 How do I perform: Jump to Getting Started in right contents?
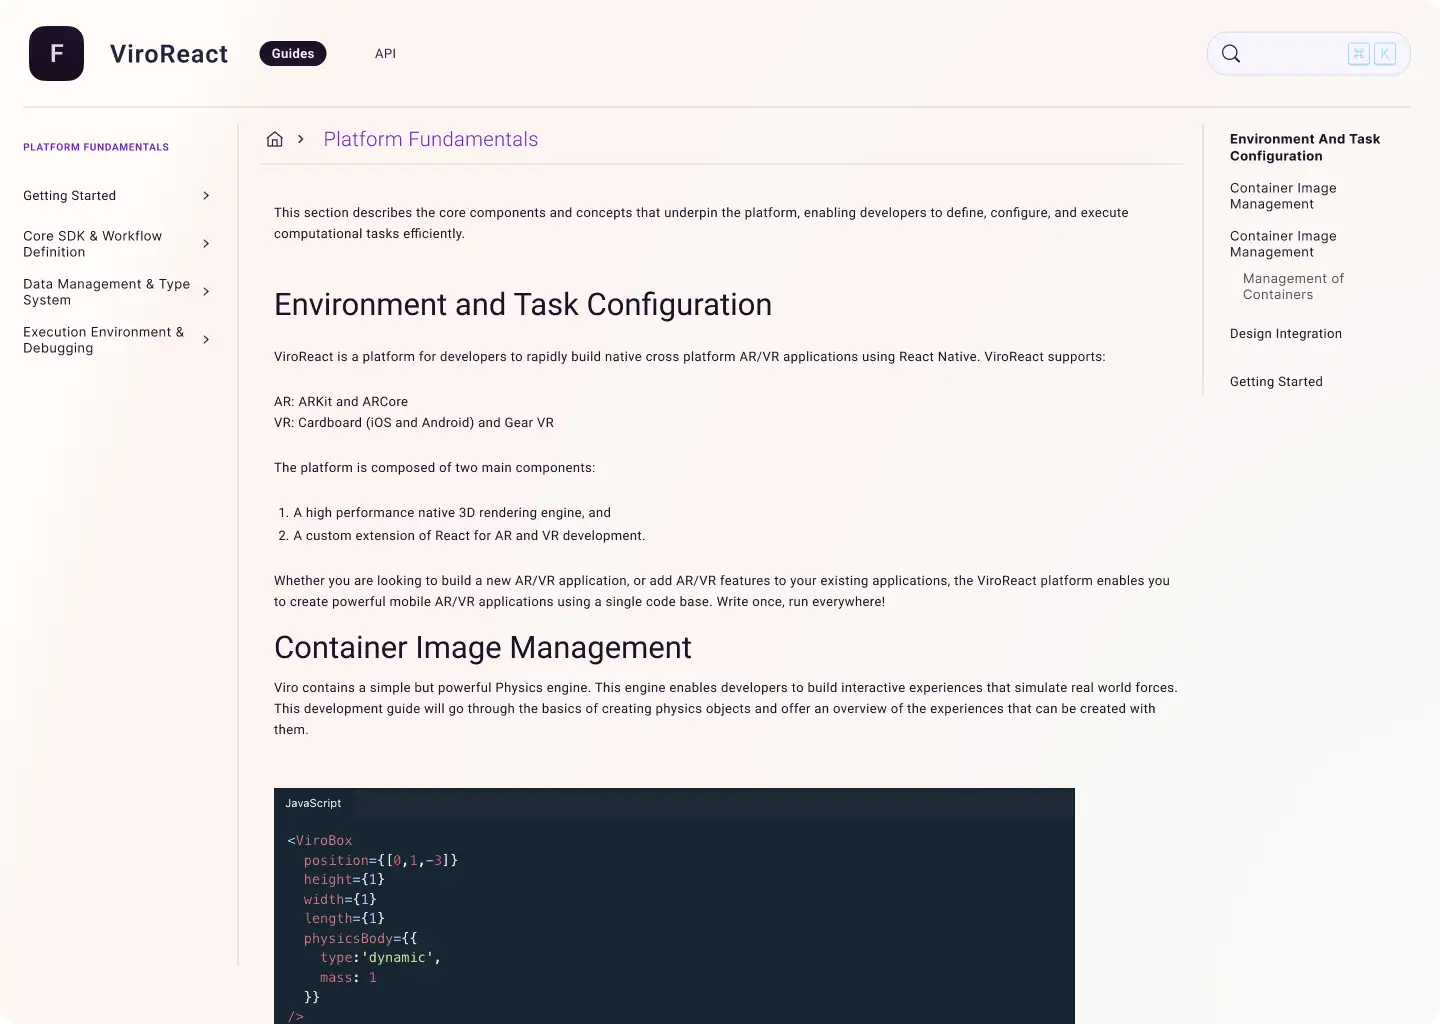click(x=1276, y=382)
